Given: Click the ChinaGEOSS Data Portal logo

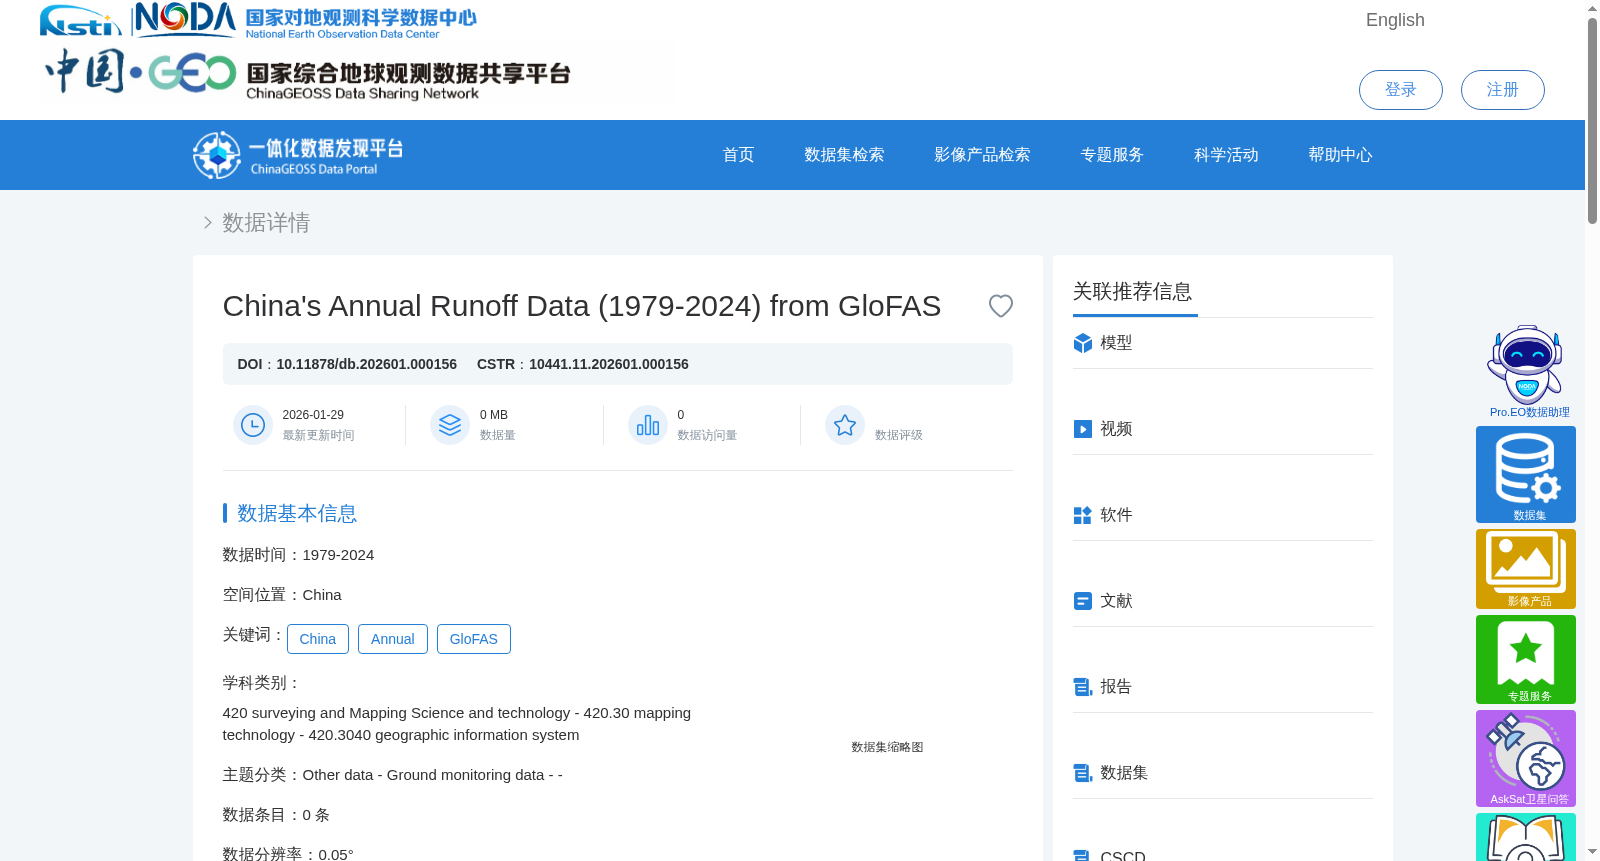Looking at the screenshot, I should point(298,155).
